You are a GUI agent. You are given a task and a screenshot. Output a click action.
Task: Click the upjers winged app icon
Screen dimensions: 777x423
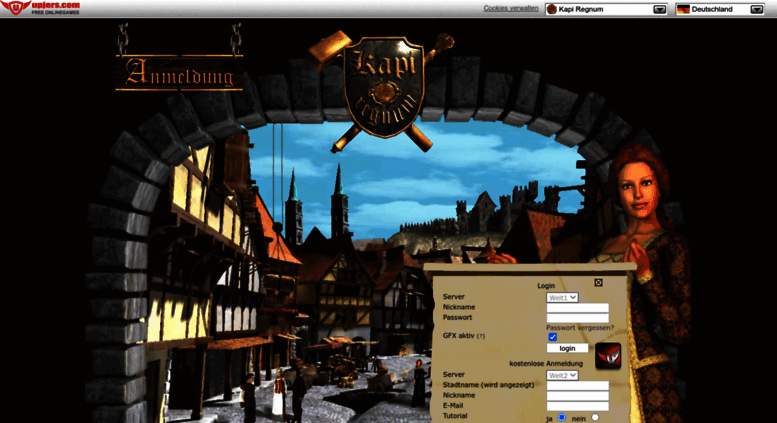[x=608, y=356]
